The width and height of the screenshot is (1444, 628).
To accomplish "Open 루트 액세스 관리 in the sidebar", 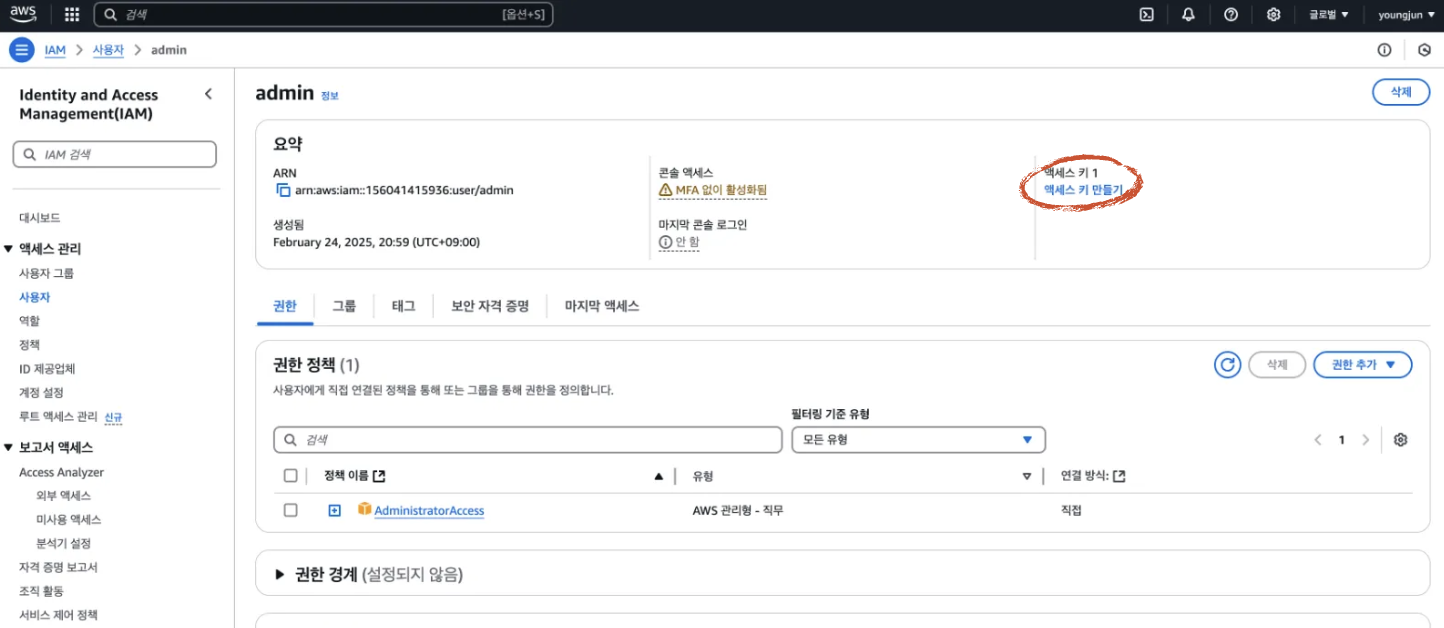I will pos(58,417).
